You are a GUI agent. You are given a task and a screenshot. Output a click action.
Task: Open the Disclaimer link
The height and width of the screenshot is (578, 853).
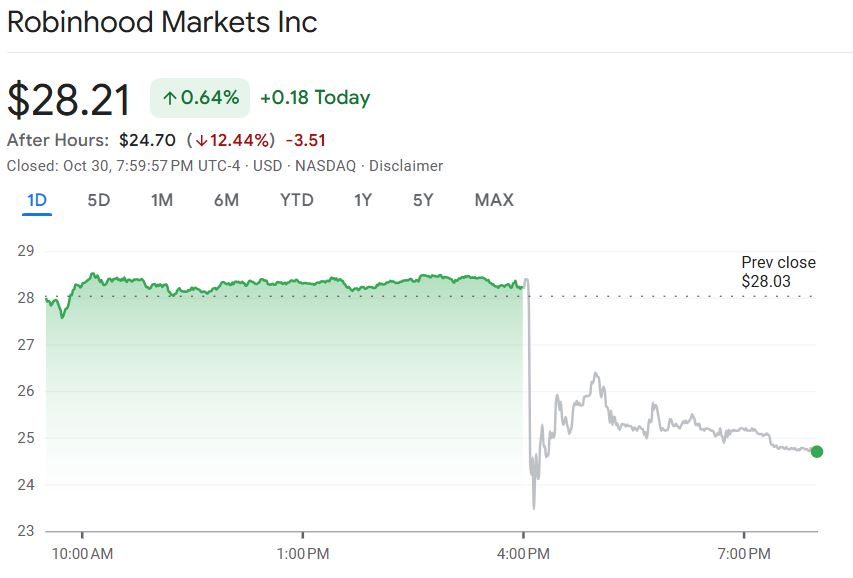tap(406, 166)
